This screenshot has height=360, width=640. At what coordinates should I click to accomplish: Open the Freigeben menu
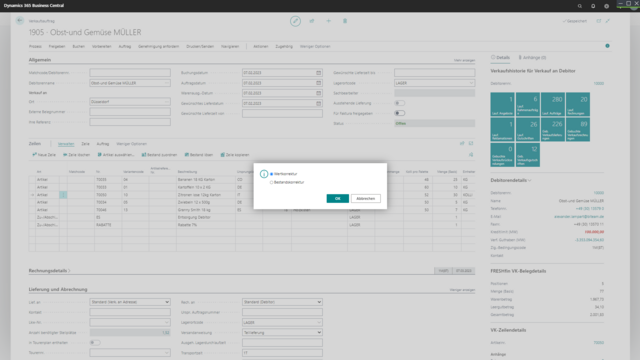click(x=57, y=47)
